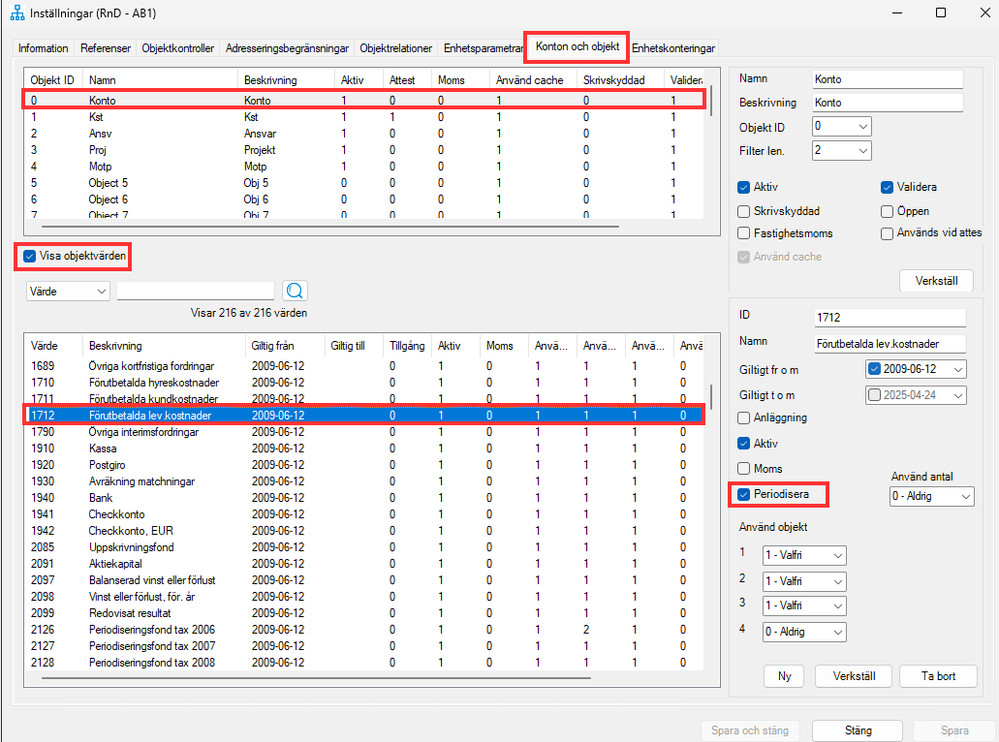999x742 pixels.
Task: Toggle the Visa objektvärden checkbox
Action: point(29,256)
